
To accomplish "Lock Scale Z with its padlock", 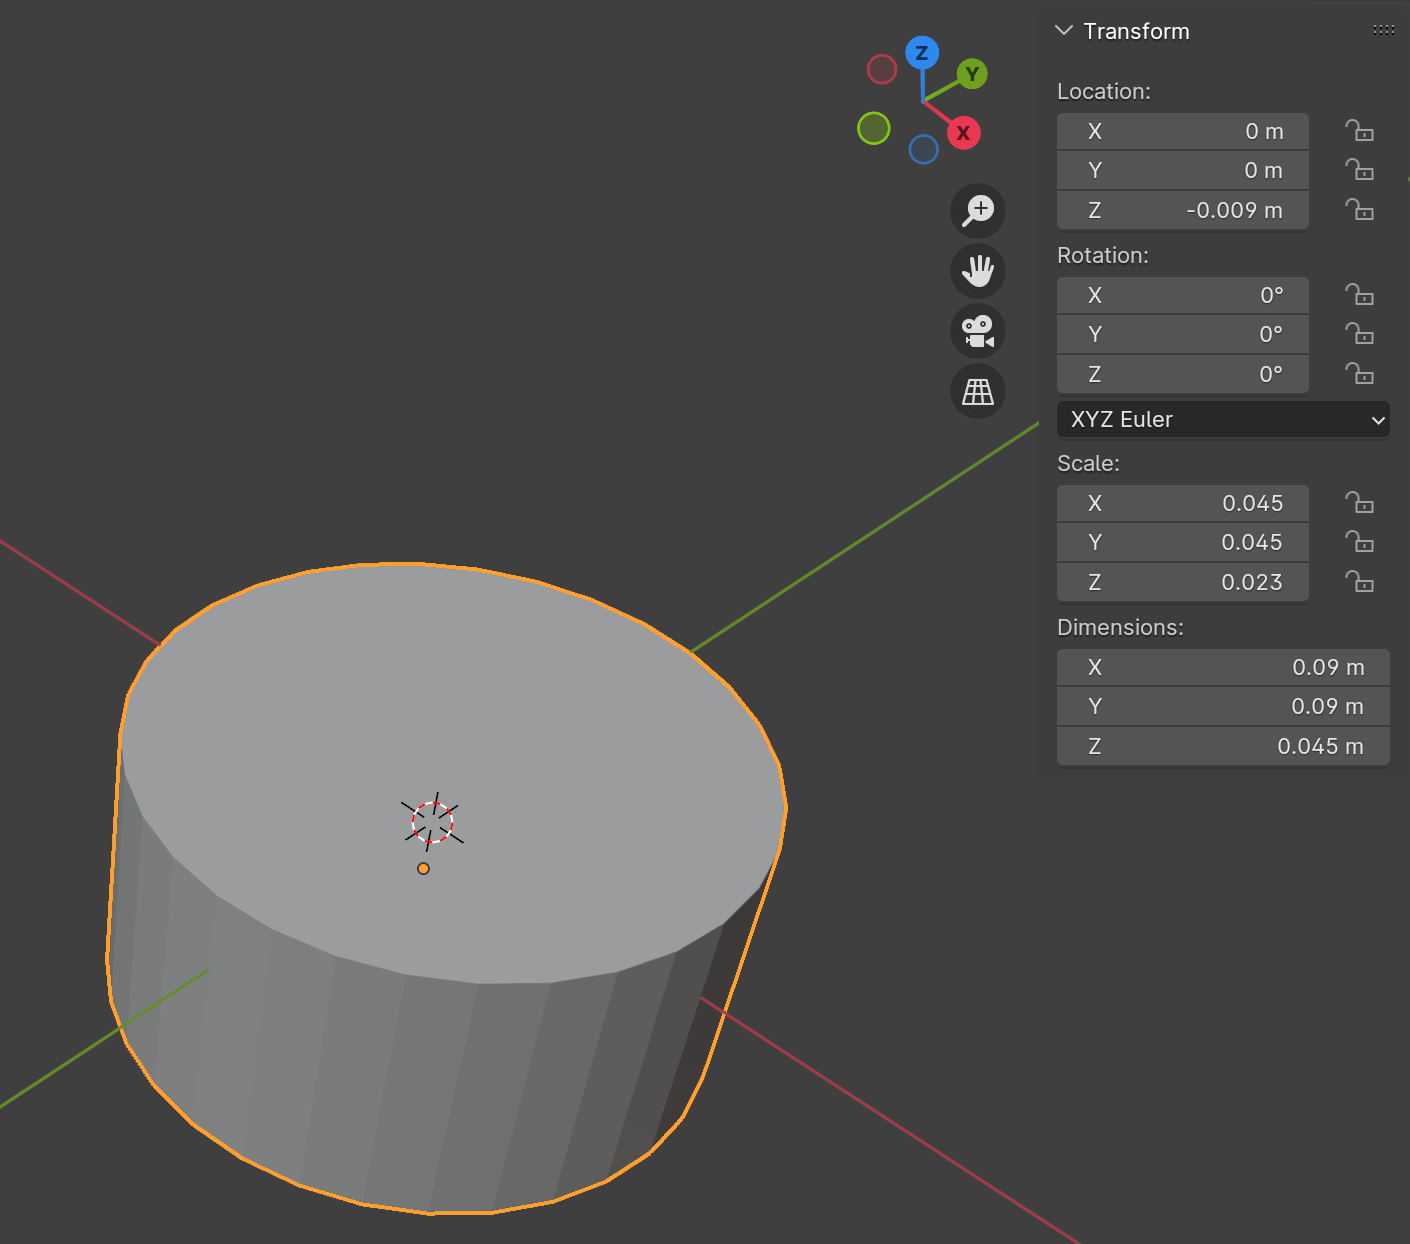I will point(1359,582).
